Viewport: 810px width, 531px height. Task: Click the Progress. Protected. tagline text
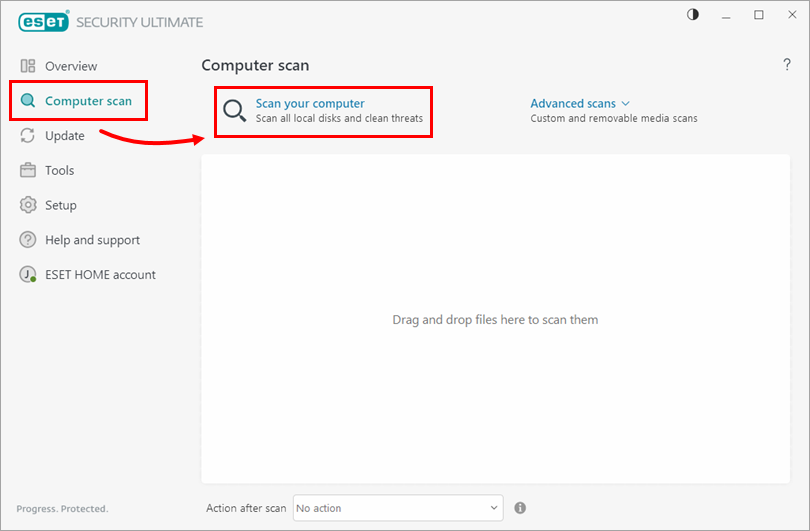62,509
